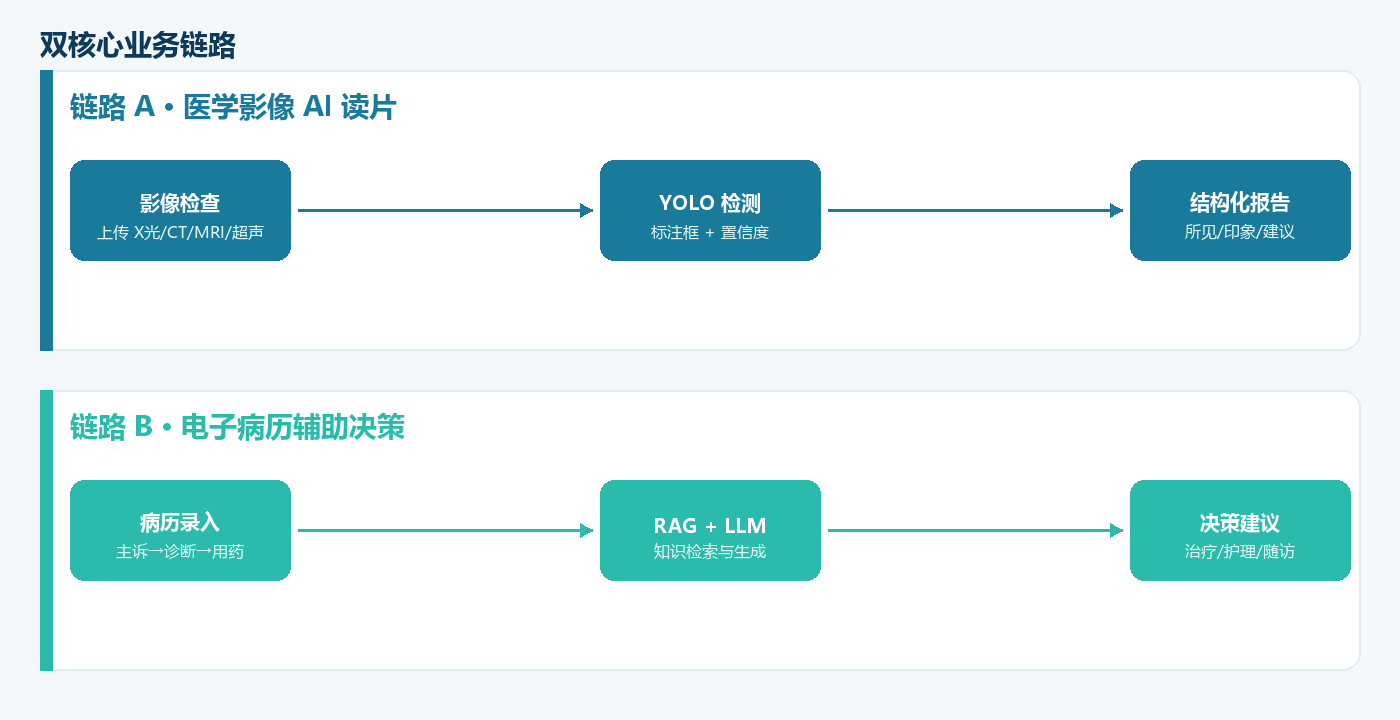Click arrow from RAG + LLM to 决策建议

pos(976,530)
